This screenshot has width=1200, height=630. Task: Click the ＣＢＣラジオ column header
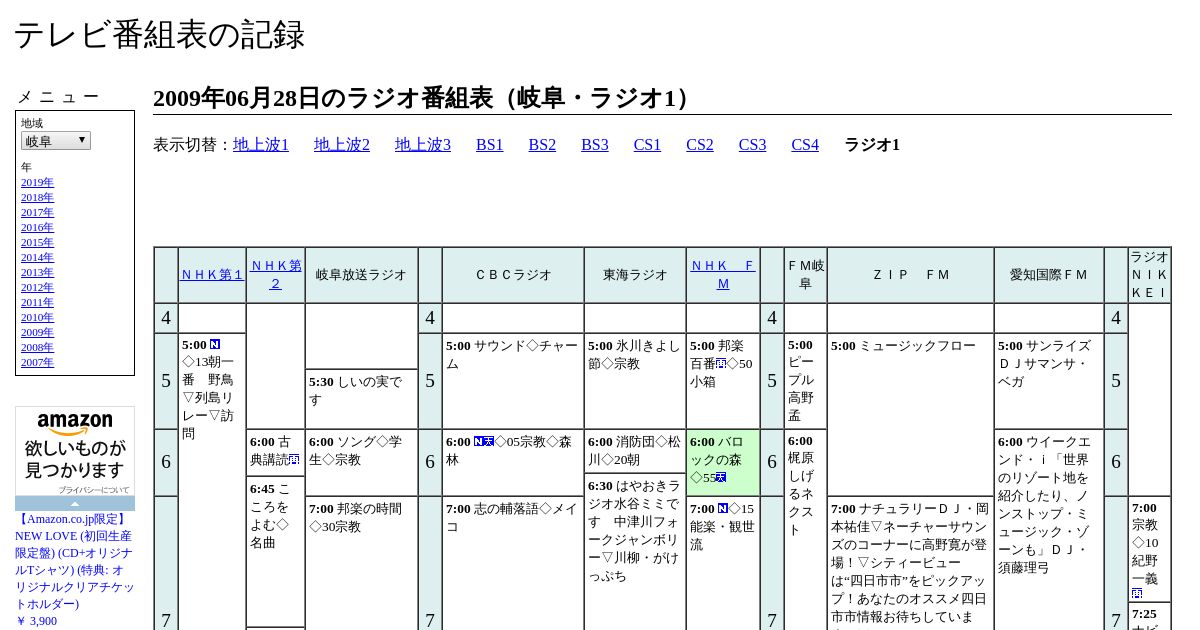pyautogui.click(x=513, y=275)
